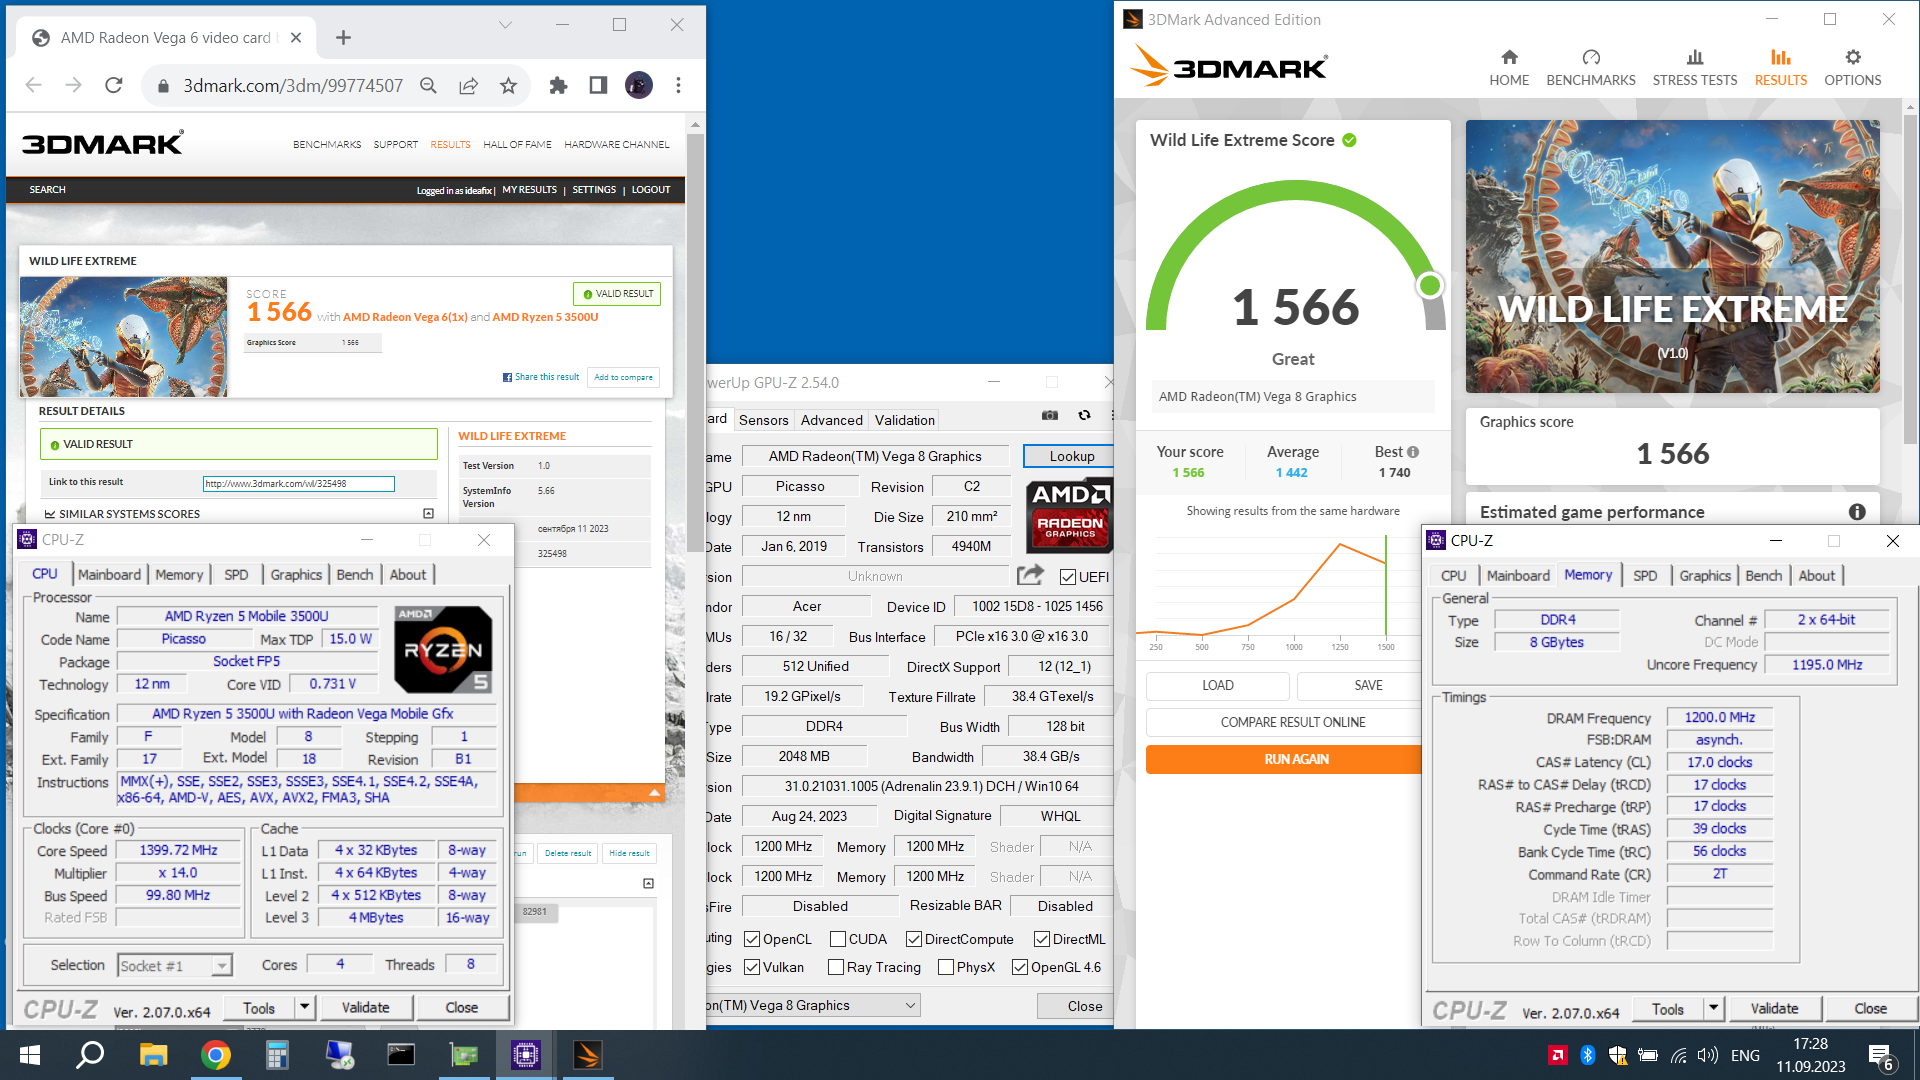Toggle DirectCompute checkbox in GPU-Z
1920x1080 pixels.
pyautogui.click(x=914, y=939)
